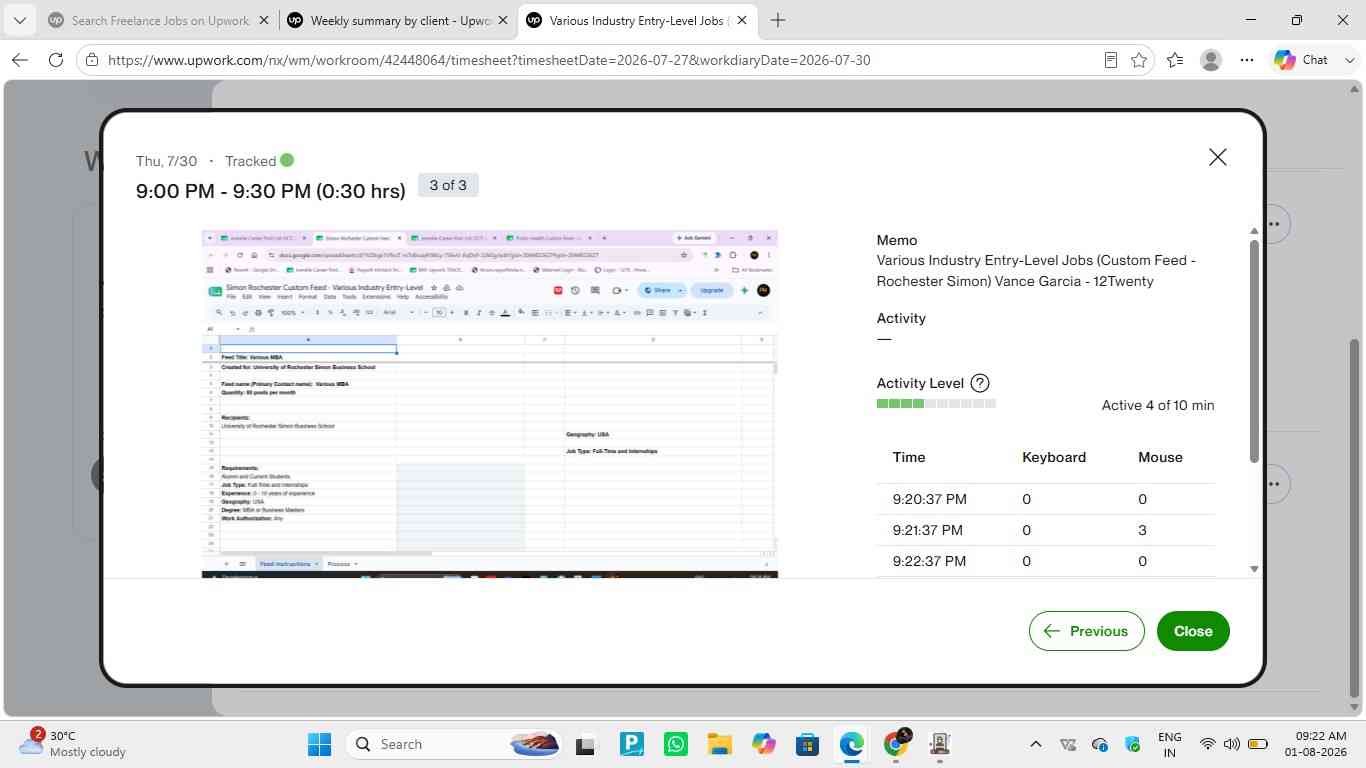
Task: Click the Activity Level progress bar
Action: pyautogui.click(x=936, y=404)
